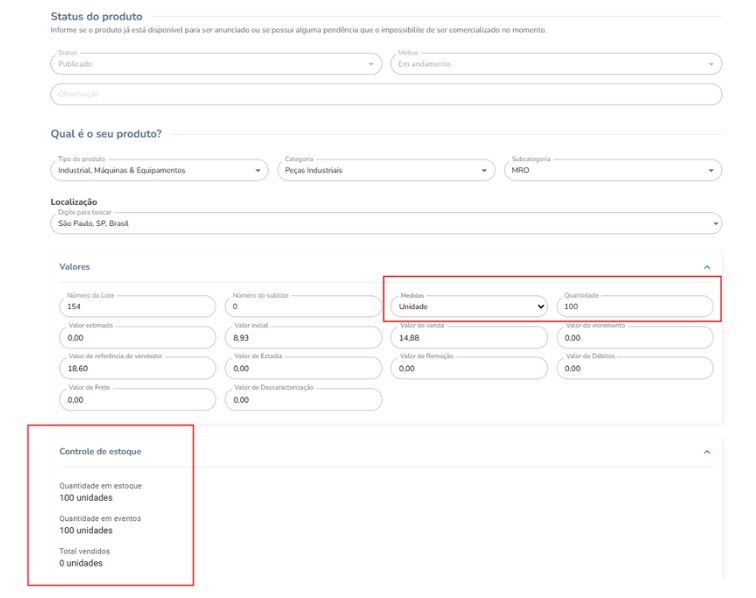Click the Número do Lote field
This screenshot has width=756, height=598.
coord(137,306)
